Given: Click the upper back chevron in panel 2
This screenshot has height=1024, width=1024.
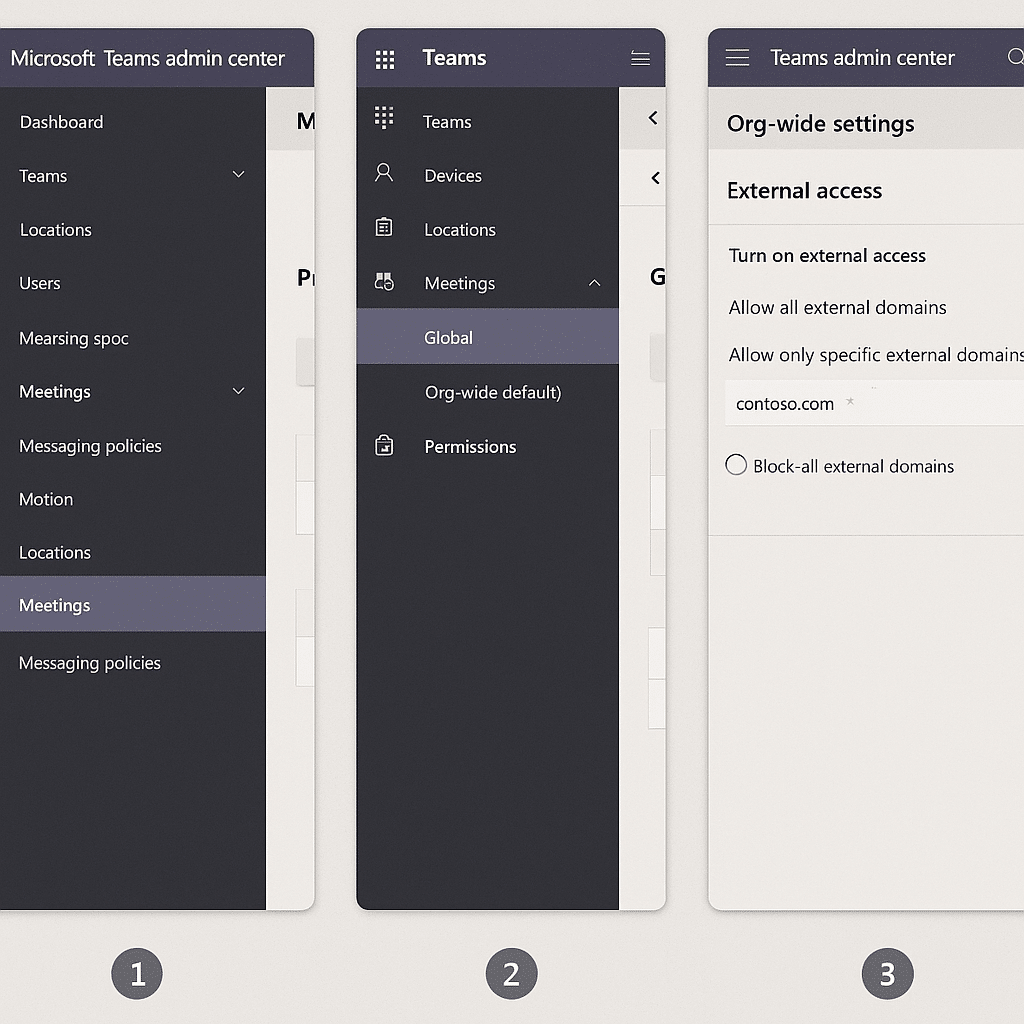Looking at the screenshot, I should pos(652,118).
